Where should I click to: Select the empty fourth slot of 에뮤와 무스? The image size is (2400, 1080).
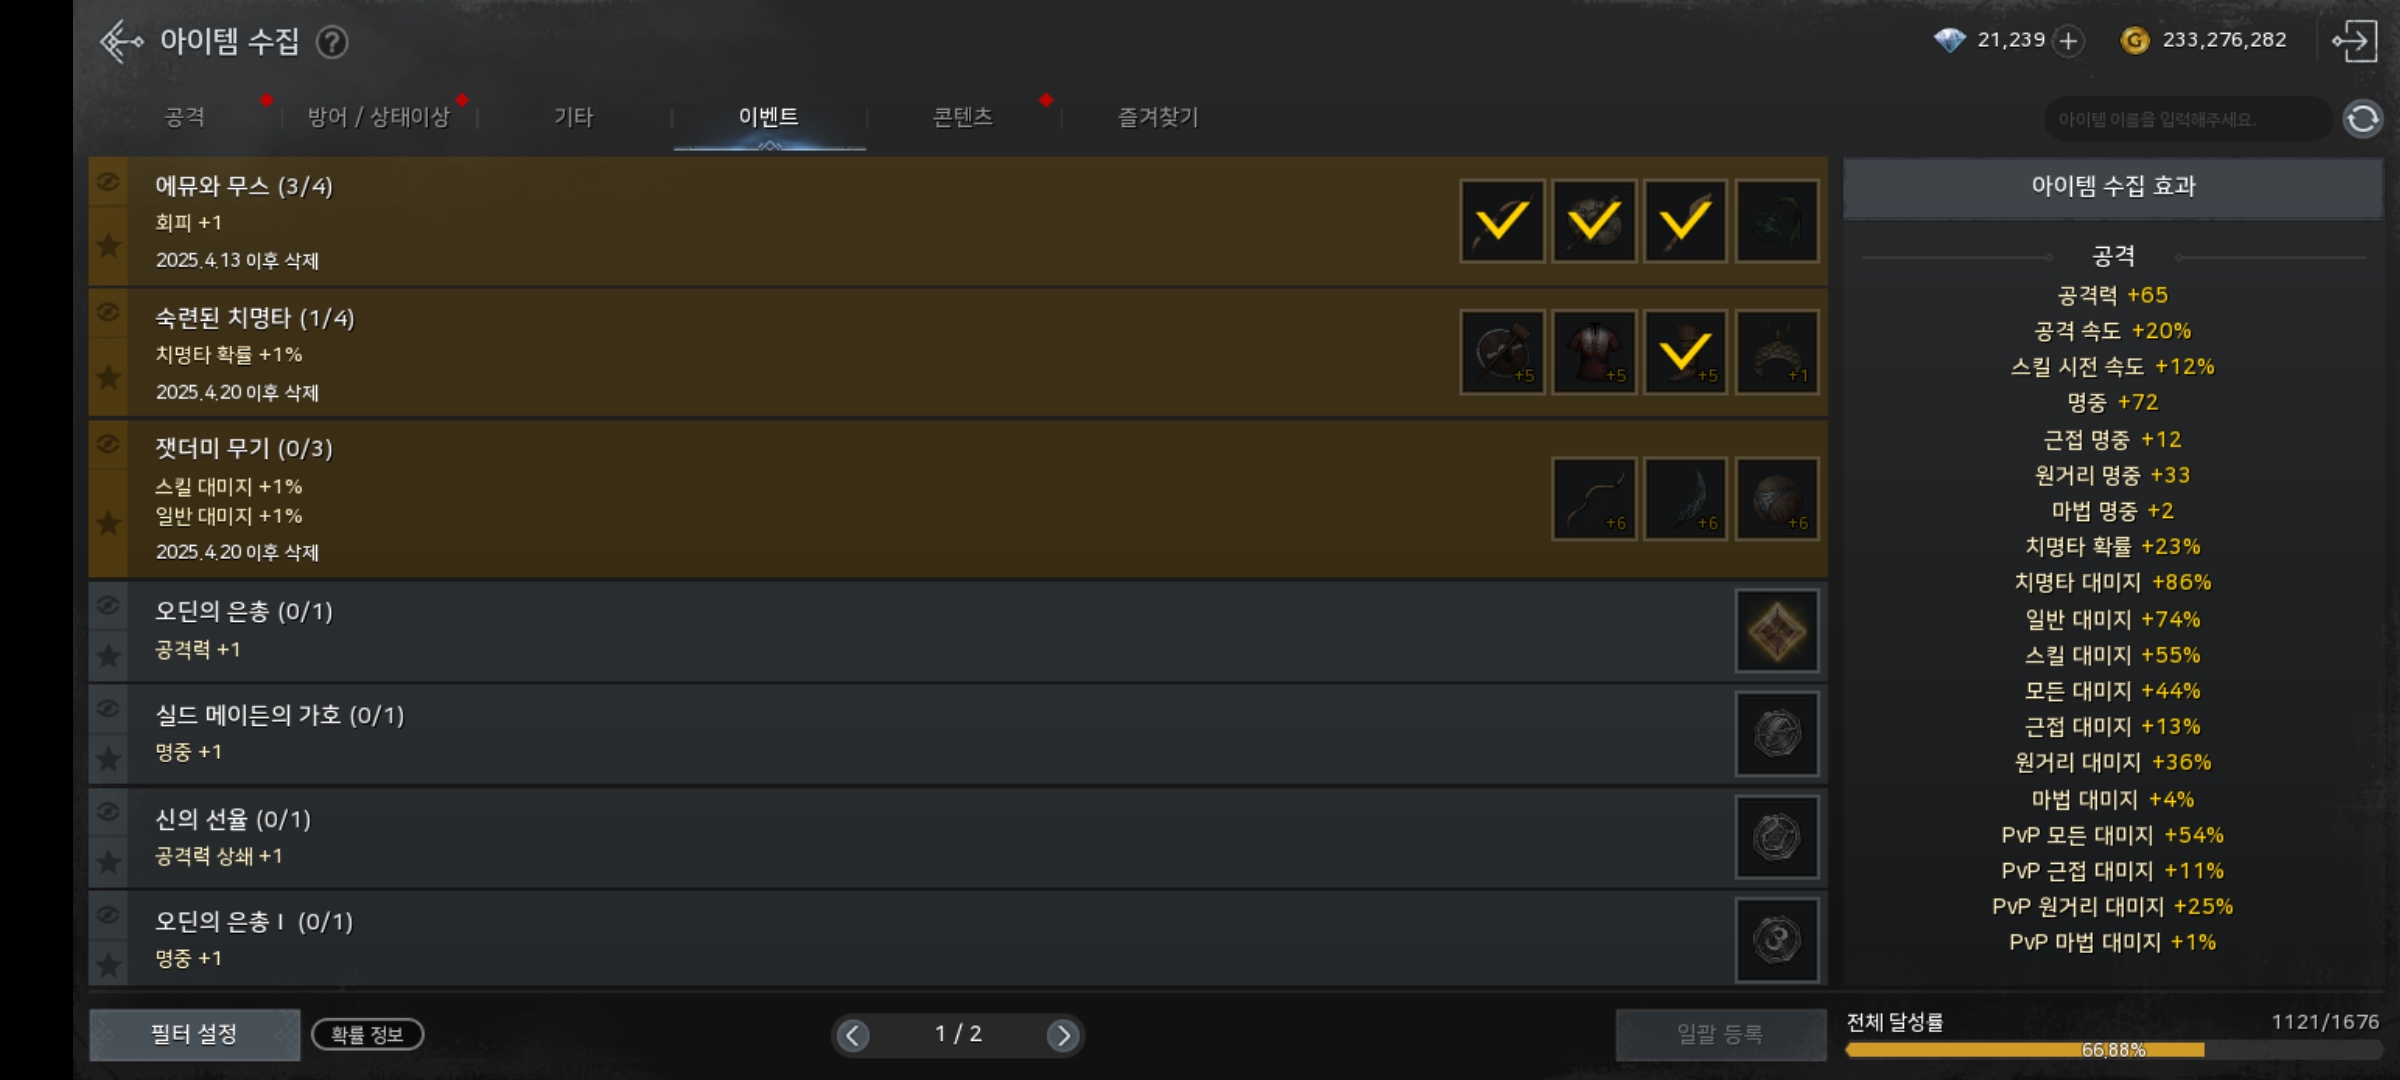pyautogui.click(x=1776, y=221)
